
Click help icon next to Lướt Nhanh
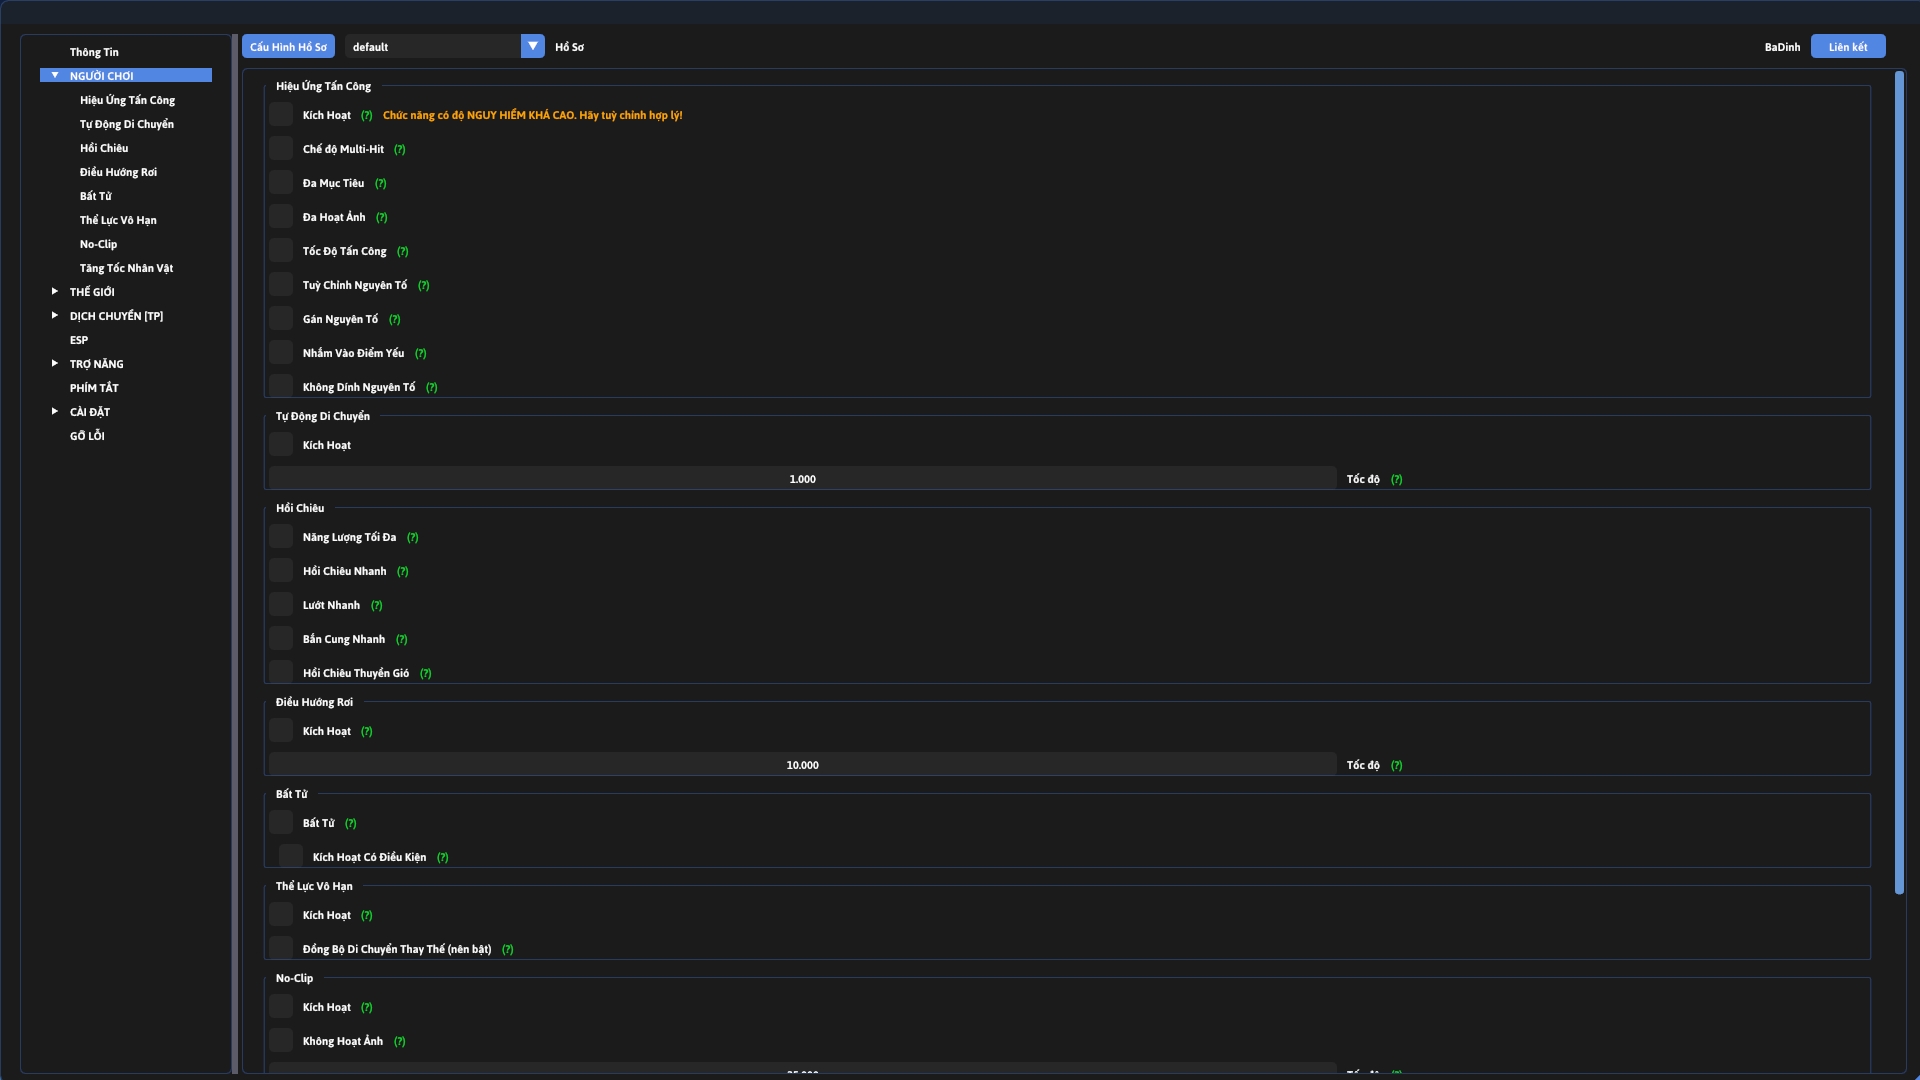coord(376,606)
